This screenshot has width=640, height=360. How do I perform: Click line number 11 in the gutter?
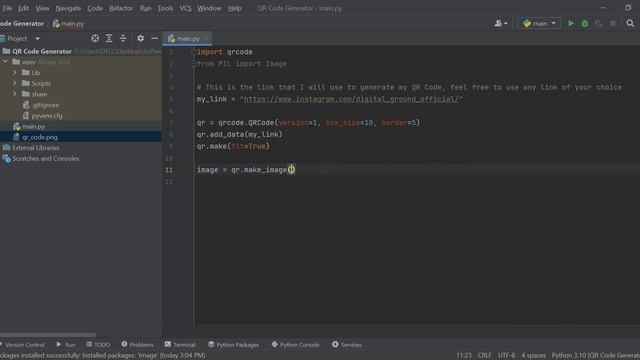[169, 170]
